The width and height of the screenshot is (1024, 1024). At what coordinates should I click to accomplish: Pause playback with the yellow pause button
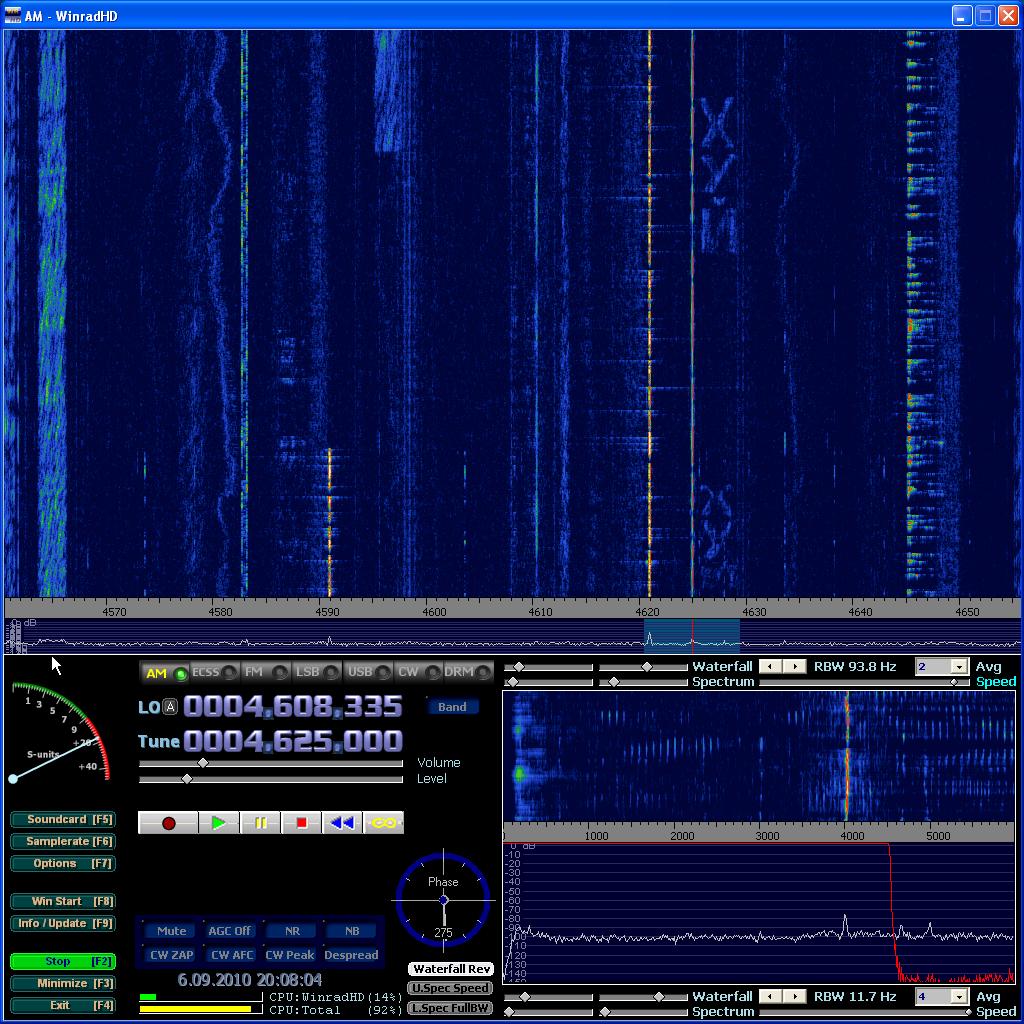coord(260,823)
